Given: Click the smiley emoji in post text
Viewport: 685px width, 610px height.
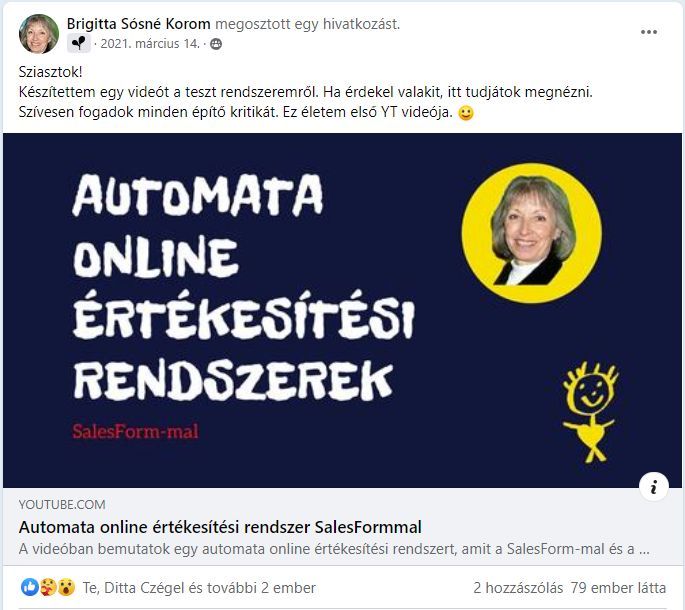Looking at the screenshot, I should pos(466,113).
